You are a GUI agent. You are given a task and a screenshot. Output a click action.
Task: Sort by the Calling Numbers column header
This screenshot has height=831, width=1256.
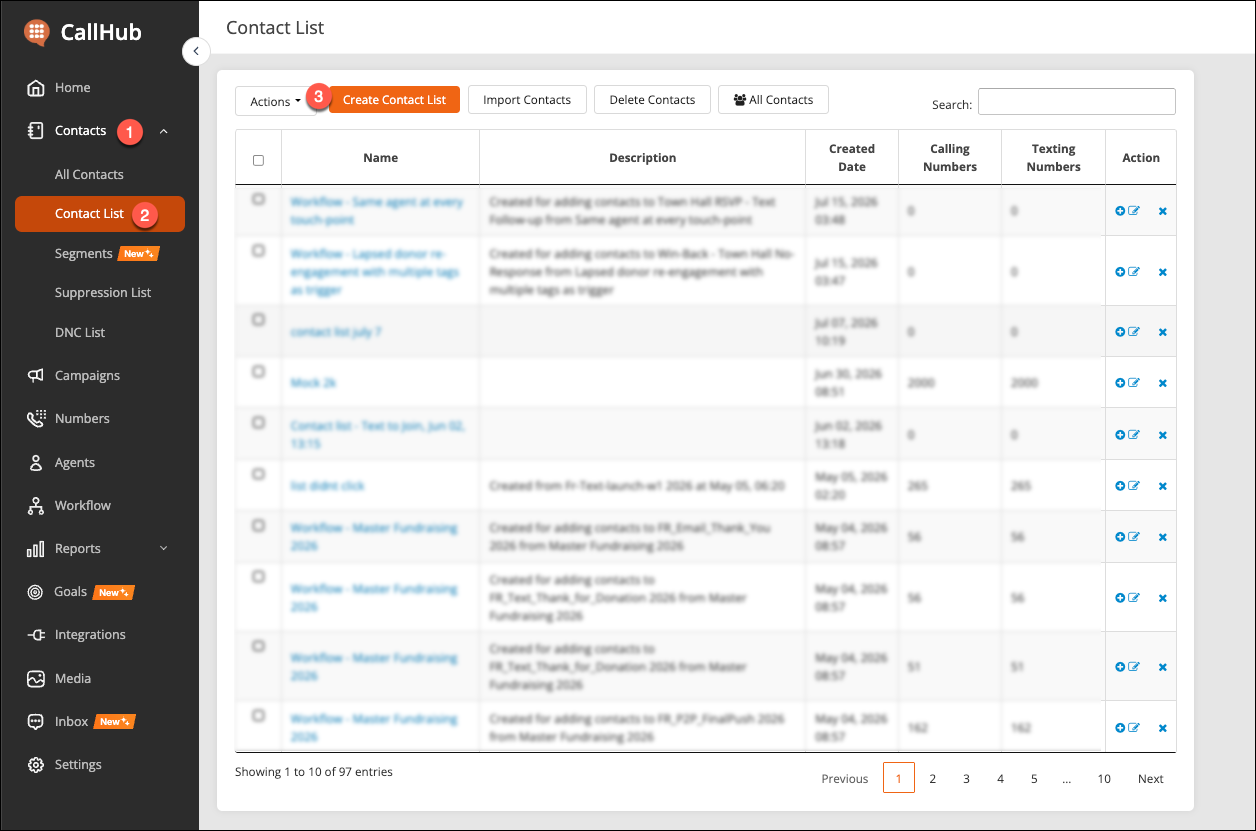pyautogui.click(x=950, y=158)
